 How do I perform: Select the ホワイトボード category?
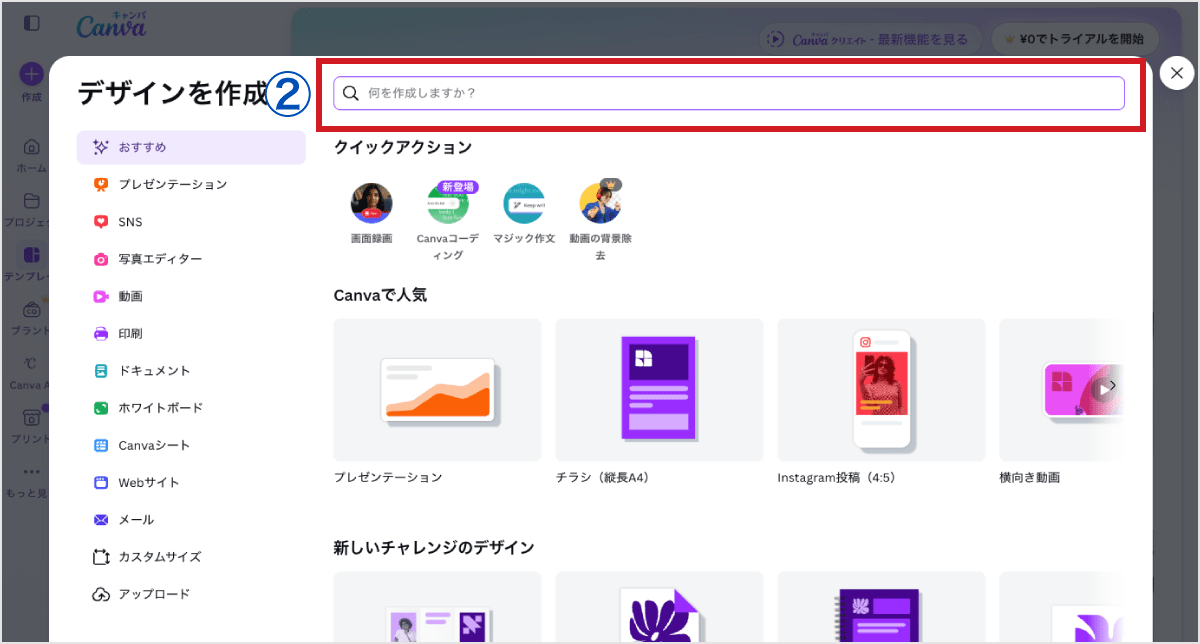tap(160, 407)
